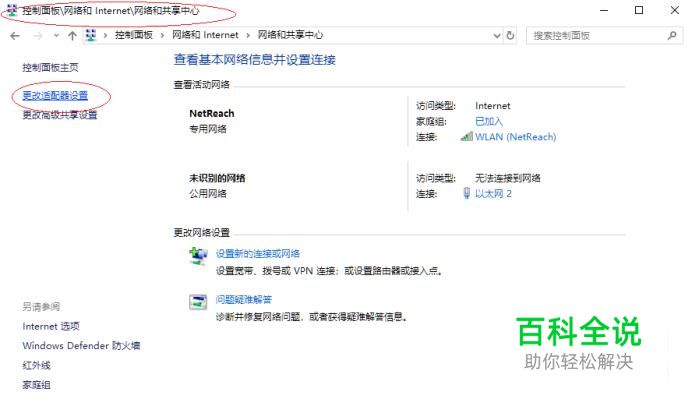Click 专用网络 label under NetReach
Image resolution: width=692 pixels, height=406 pixels.
[208, 129]
